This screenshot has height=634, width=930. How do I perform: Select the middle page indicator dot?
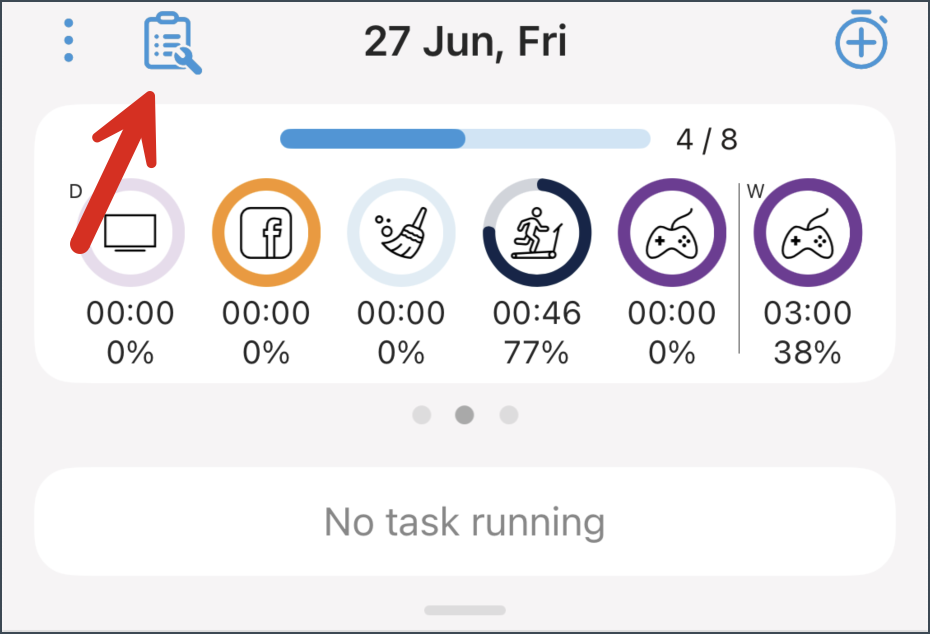(464, 415)
